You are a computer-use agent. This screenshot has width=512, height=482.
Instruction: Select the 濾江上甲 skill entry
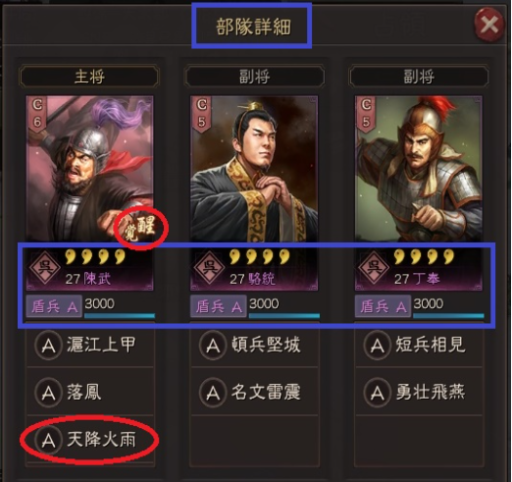90,345
